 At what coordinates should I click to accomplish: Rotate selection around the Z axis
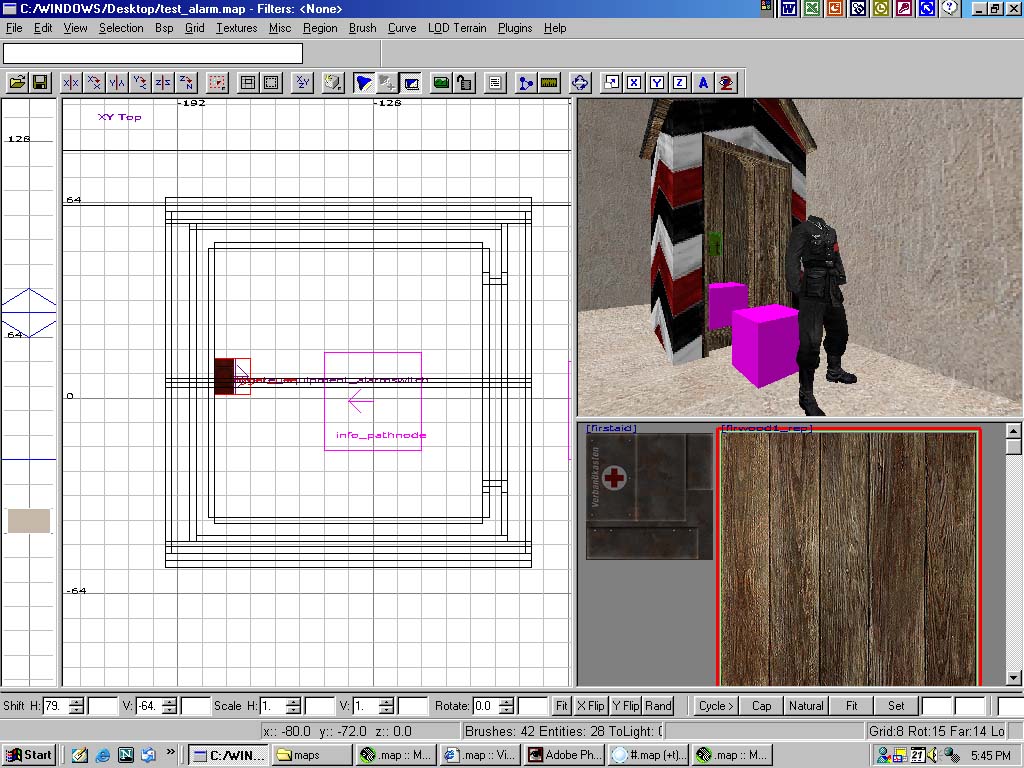186,83
